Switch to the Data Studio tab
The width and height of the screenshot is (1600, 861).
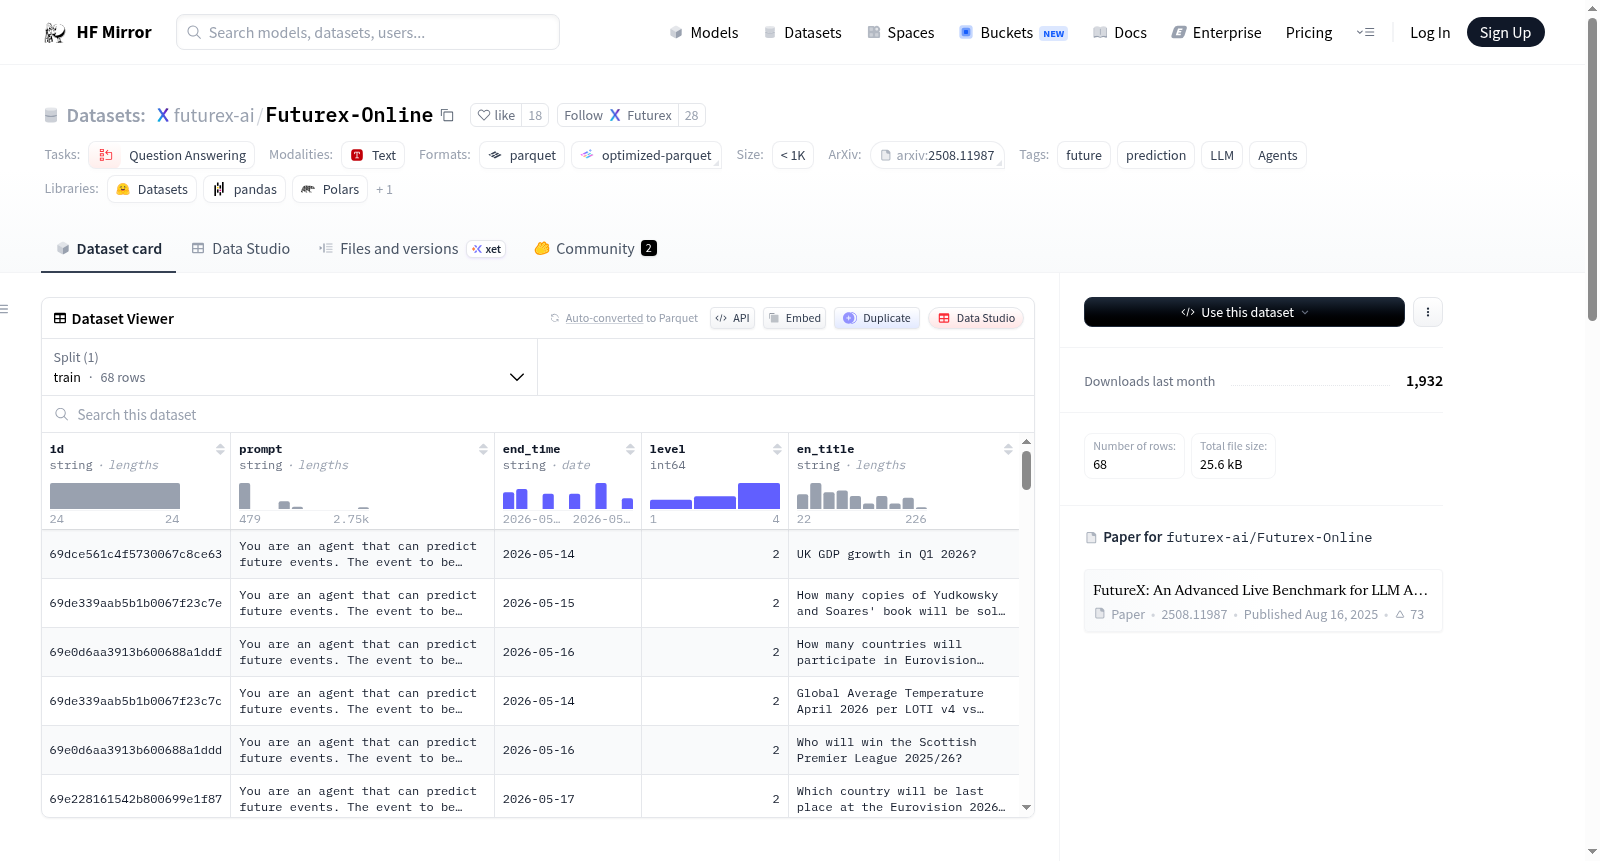coord(241,249)
